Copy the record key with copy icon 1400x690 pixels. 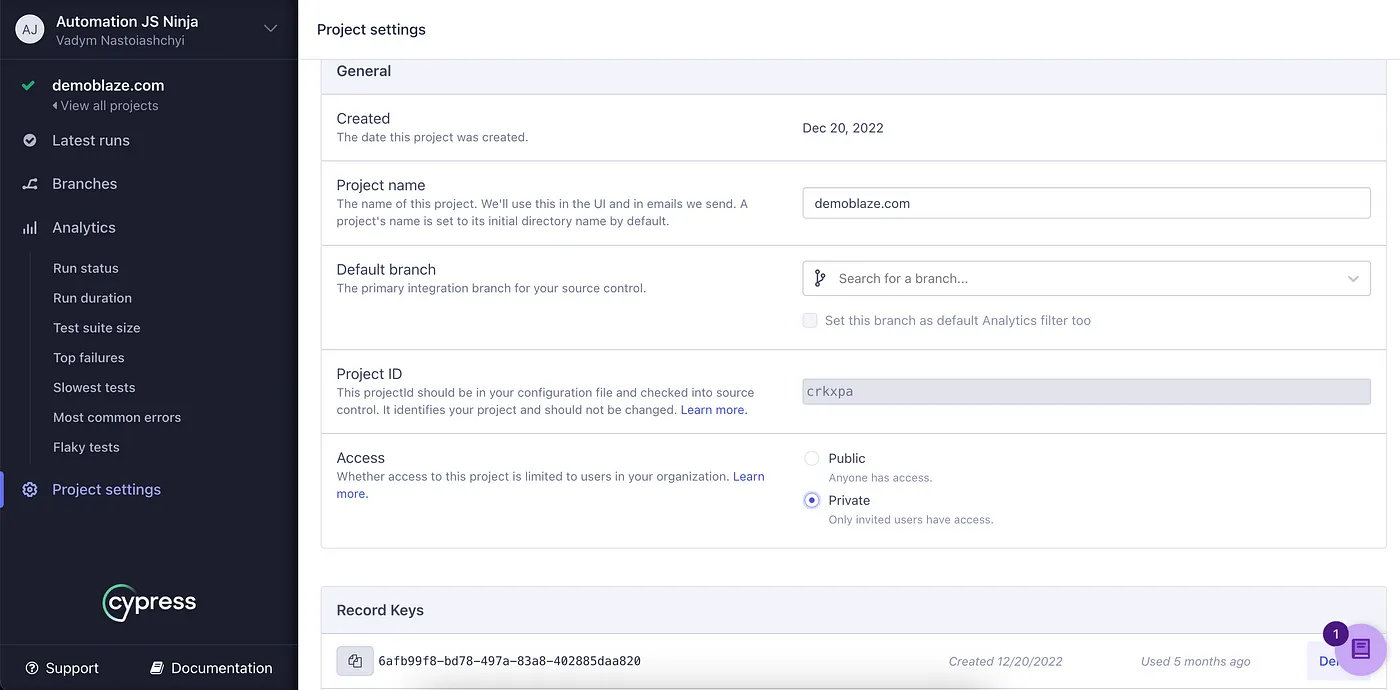pyautogui.click(x=354, y=661)
